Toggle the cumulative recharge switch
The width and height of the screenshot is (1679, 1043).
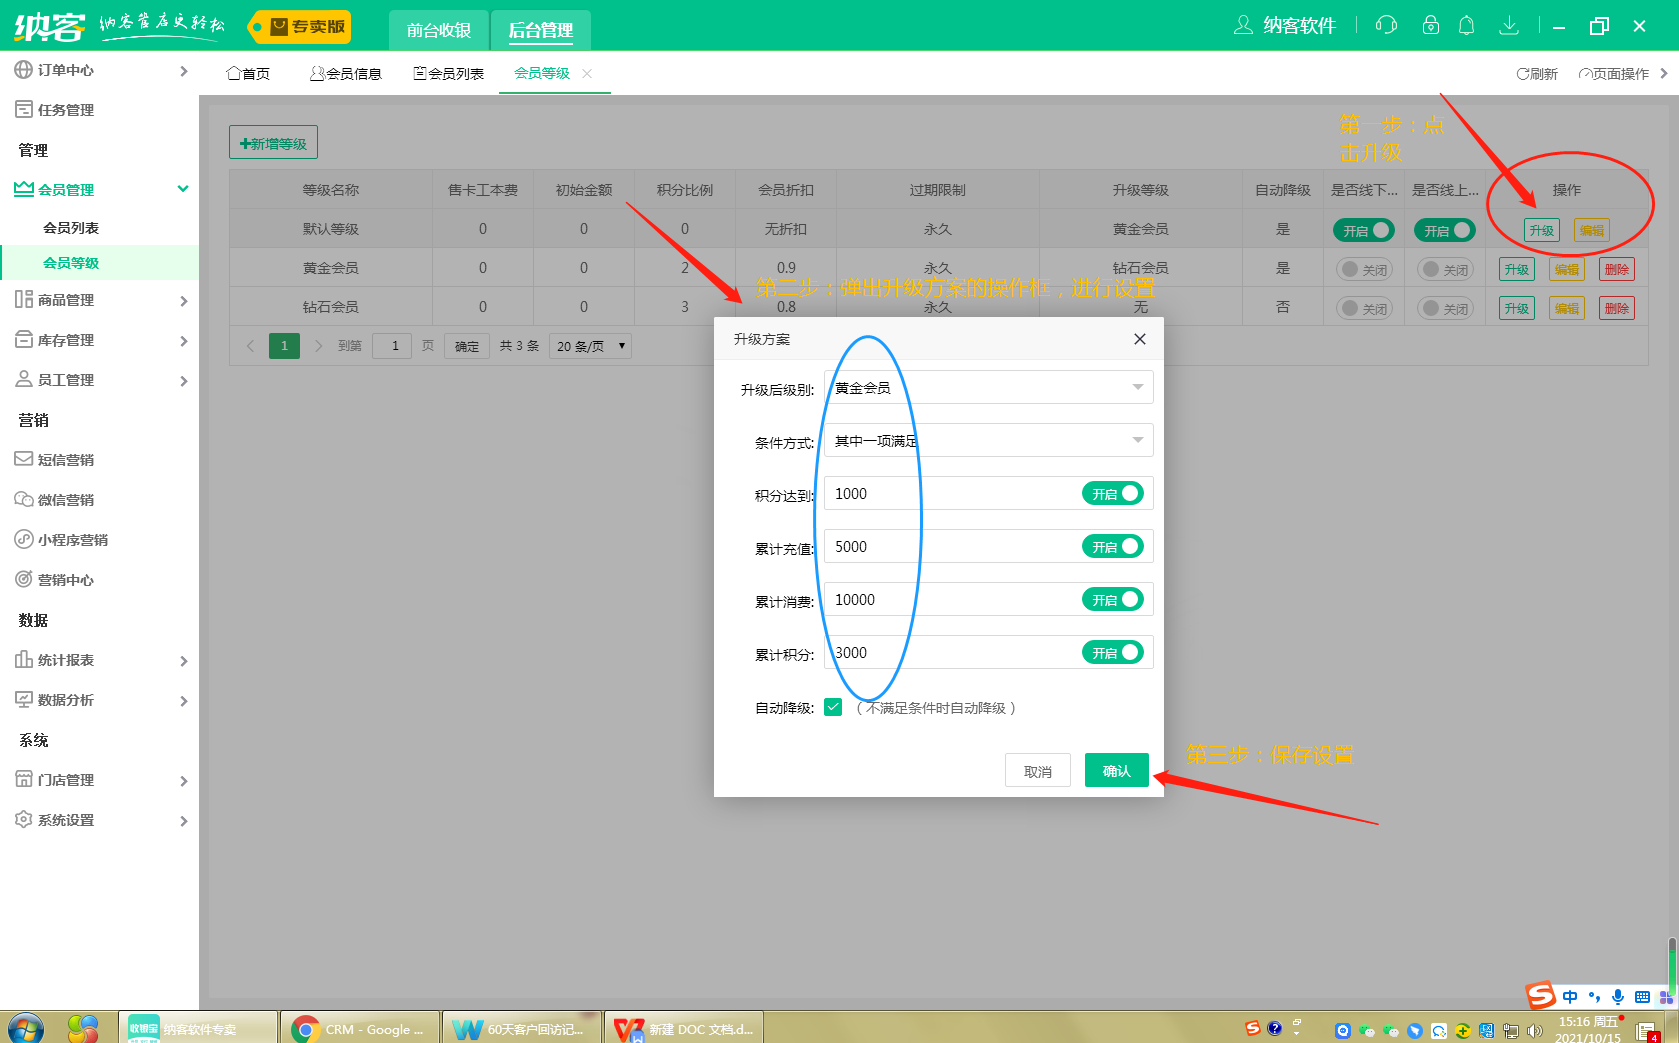point(1112,547)
